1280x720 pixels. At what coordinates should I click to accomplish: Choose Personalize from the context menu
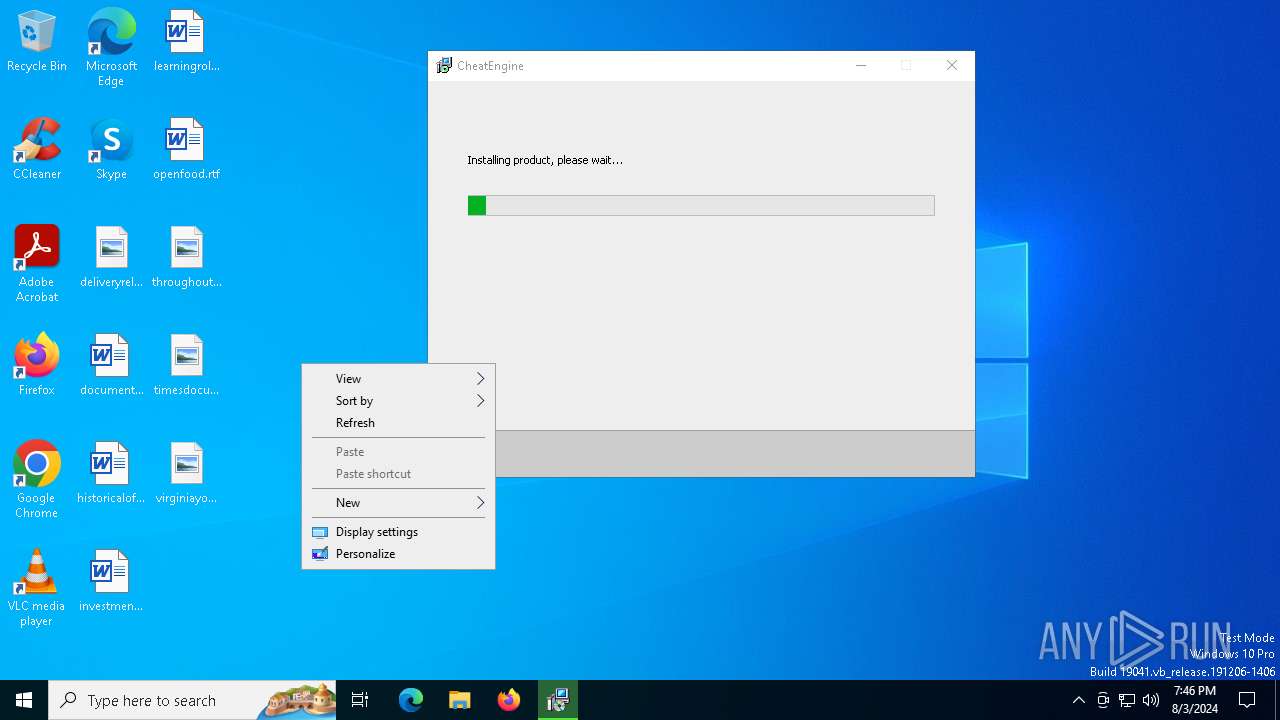398,554
